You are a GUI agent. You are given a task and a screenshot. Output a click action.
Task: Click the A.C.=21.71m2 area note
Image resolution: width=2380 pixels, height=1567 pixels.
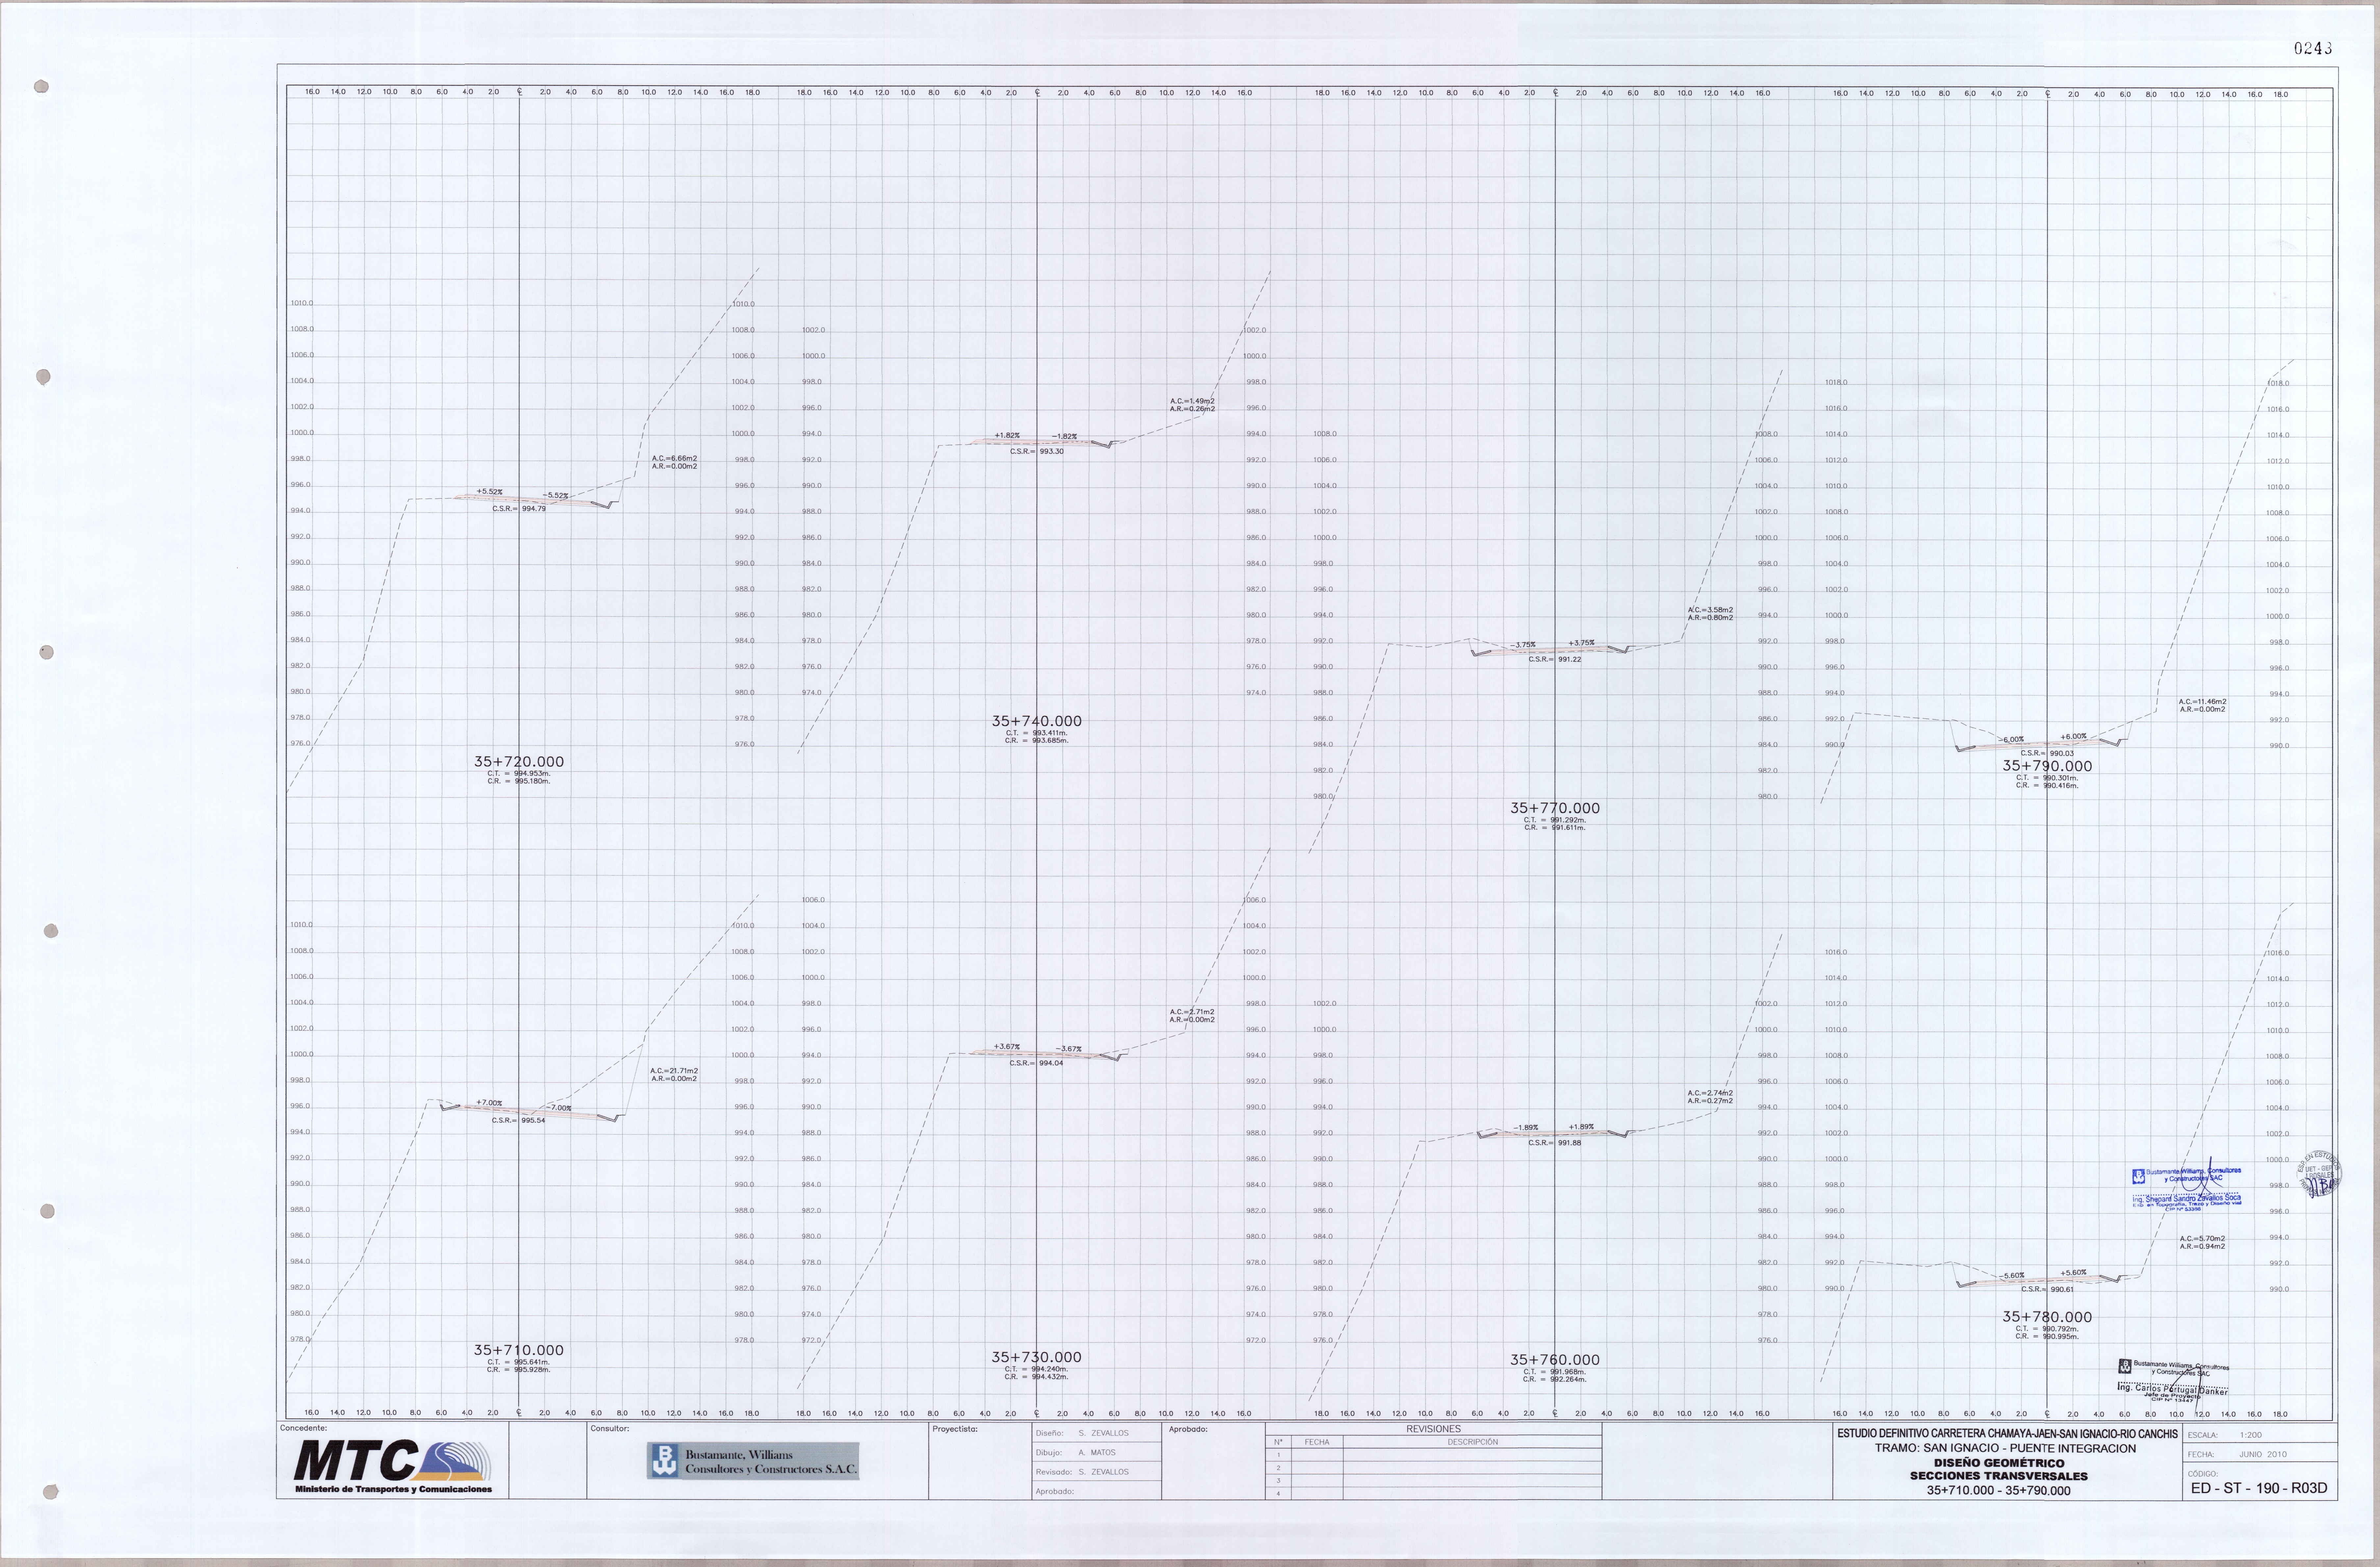[x=674, y=1071]
